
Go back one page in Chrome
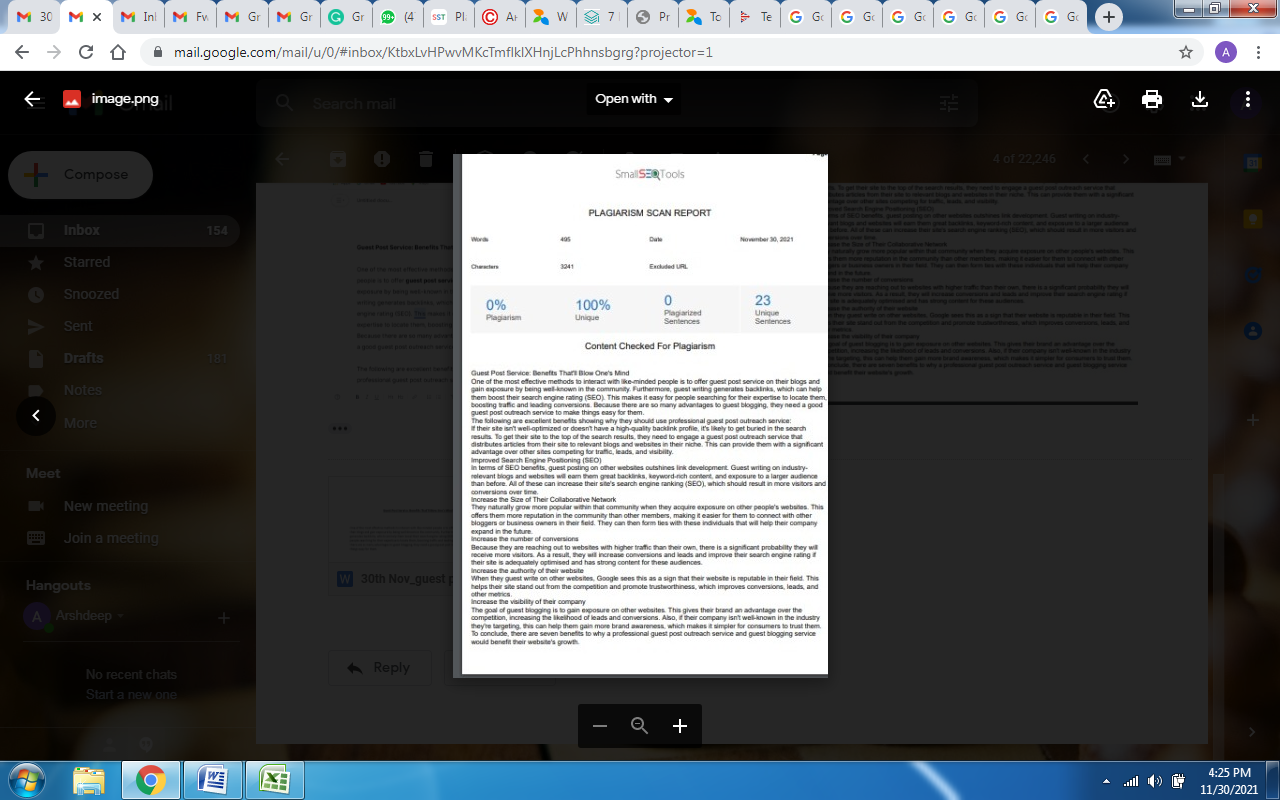tap(24, 52)
